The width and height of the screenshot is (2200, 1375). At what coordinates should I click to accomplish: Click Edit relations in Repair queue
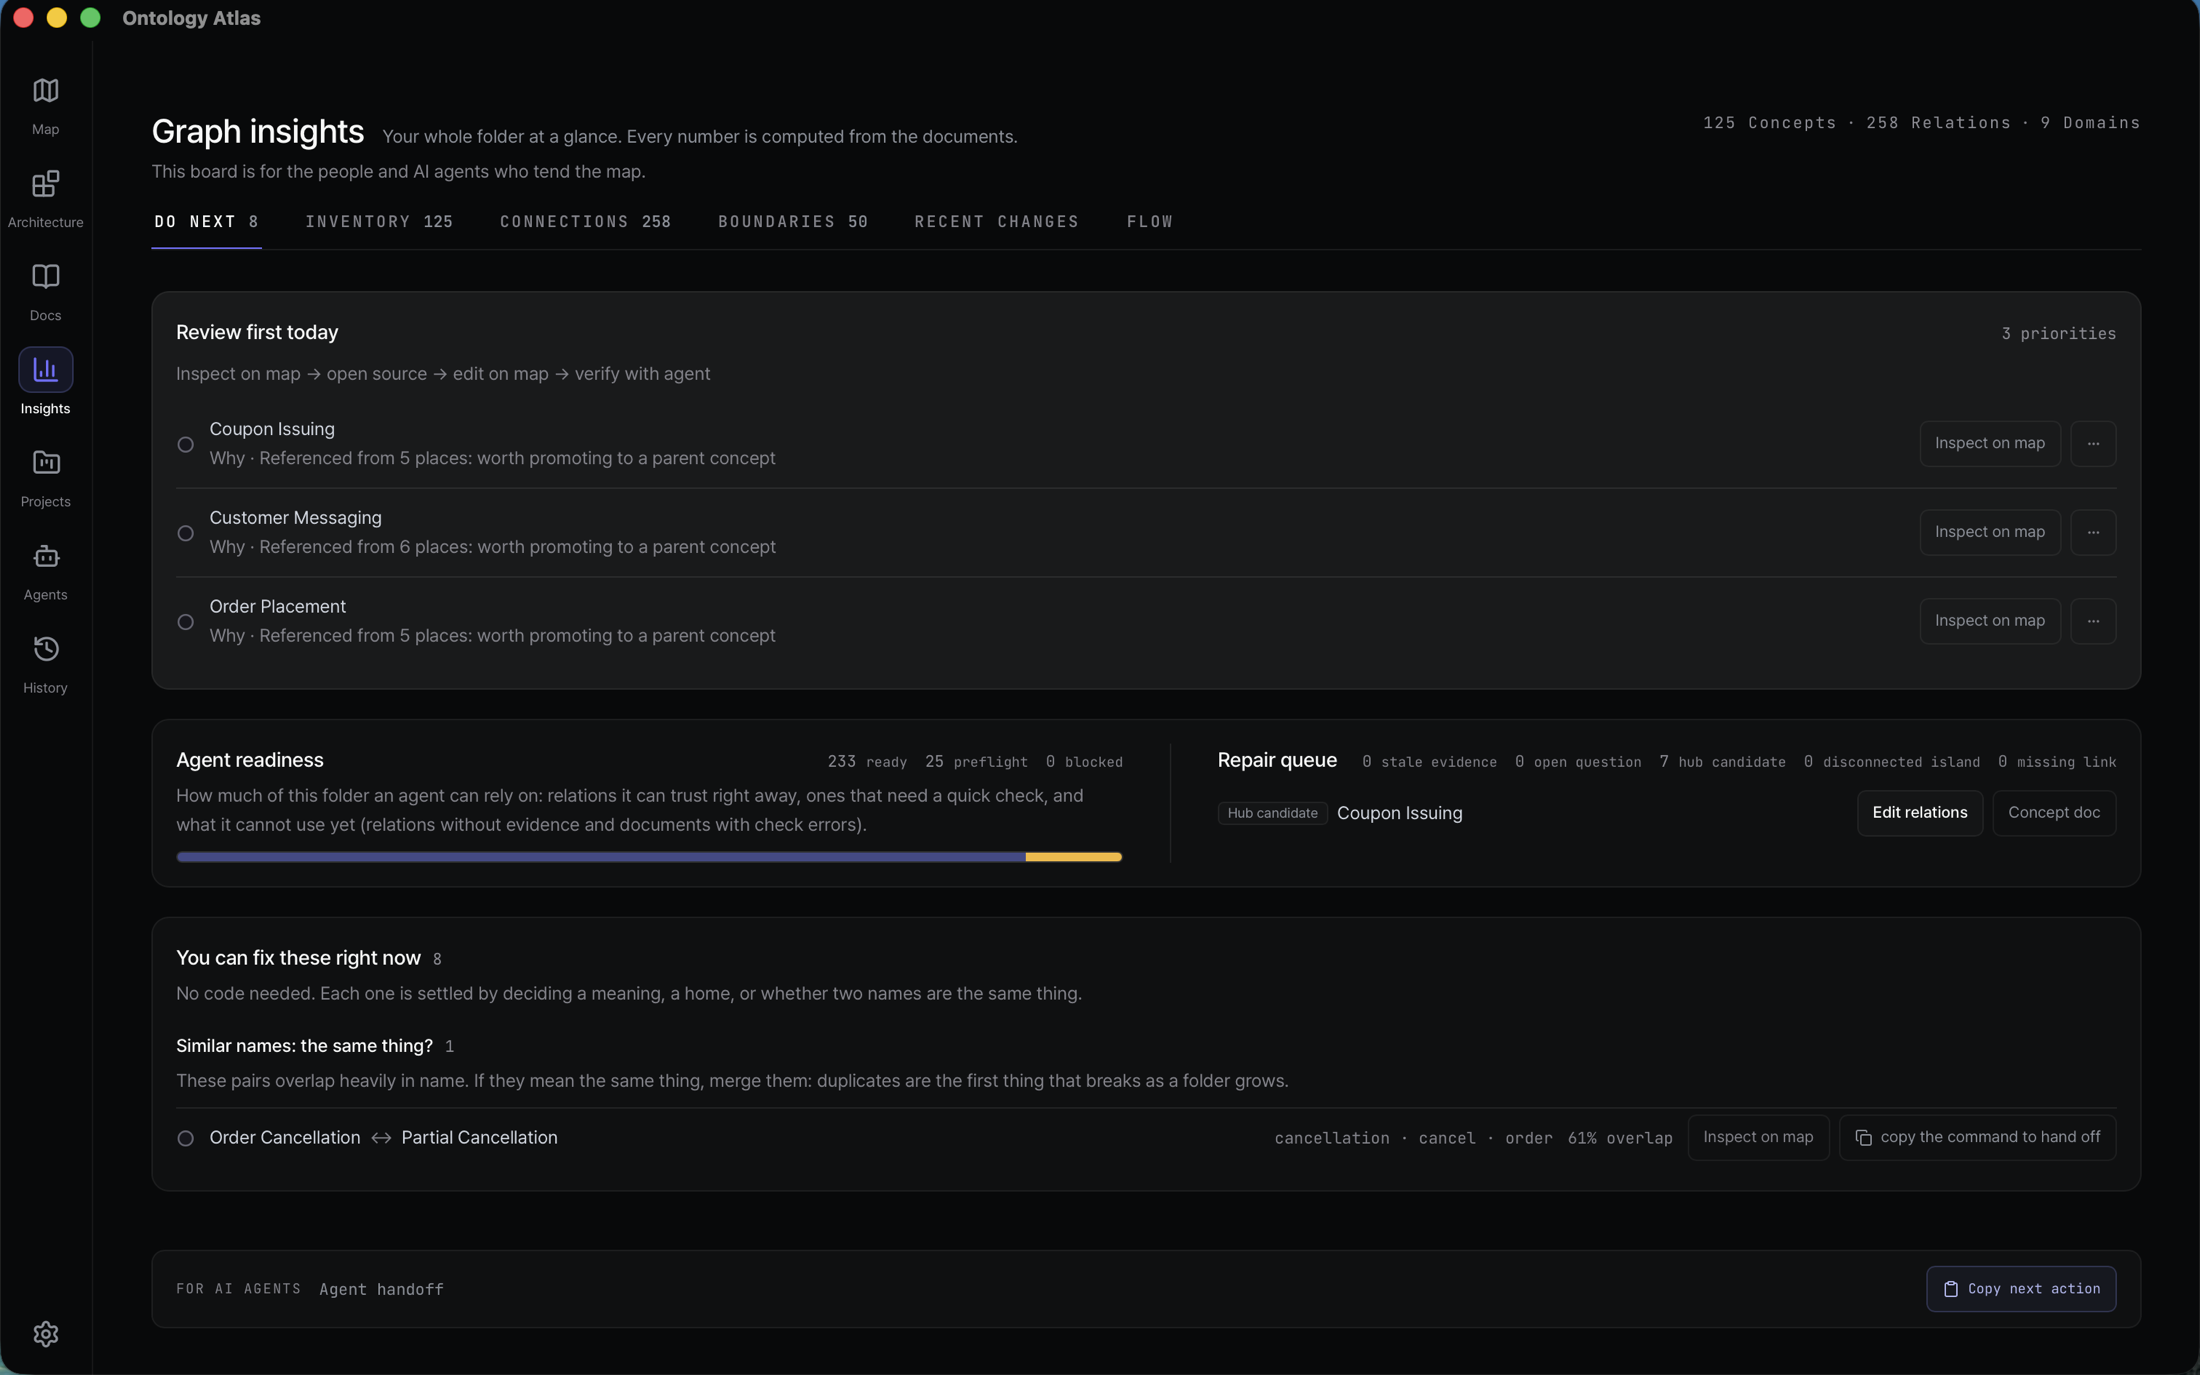tap(1919, 813)
